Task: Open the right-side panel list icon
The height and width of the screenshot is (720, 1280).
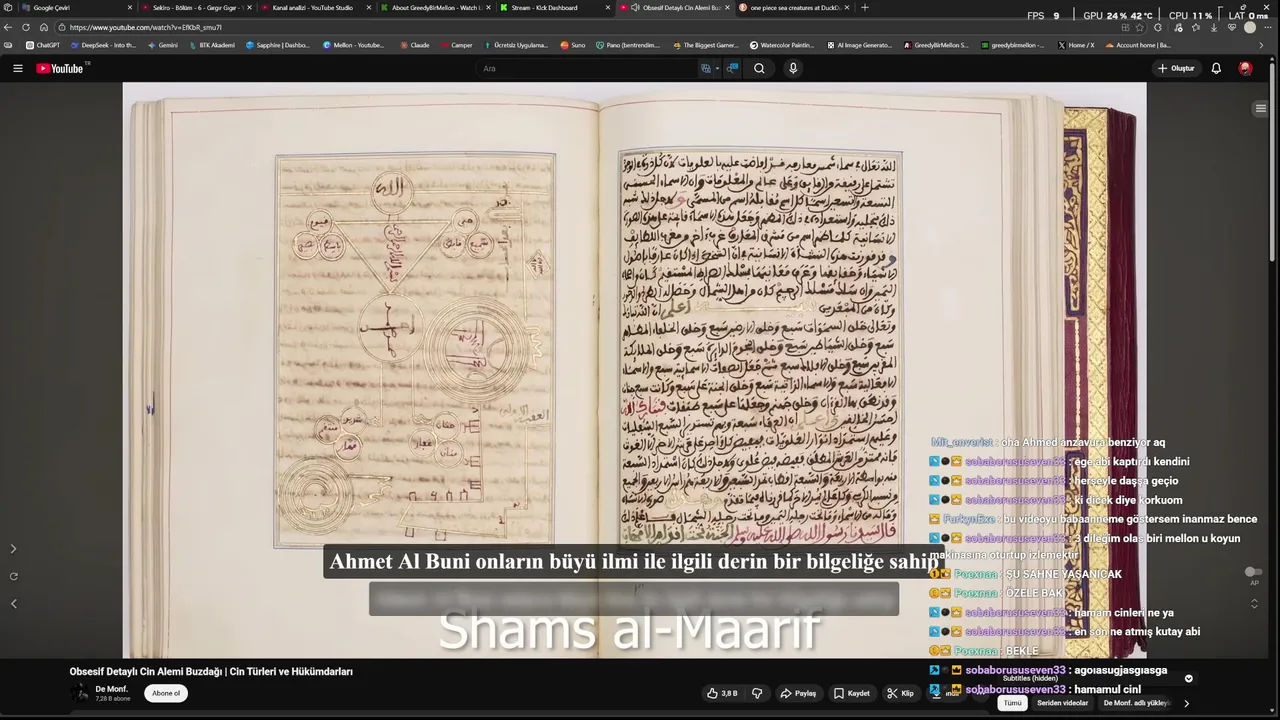Action: (x=1260, y=108)
